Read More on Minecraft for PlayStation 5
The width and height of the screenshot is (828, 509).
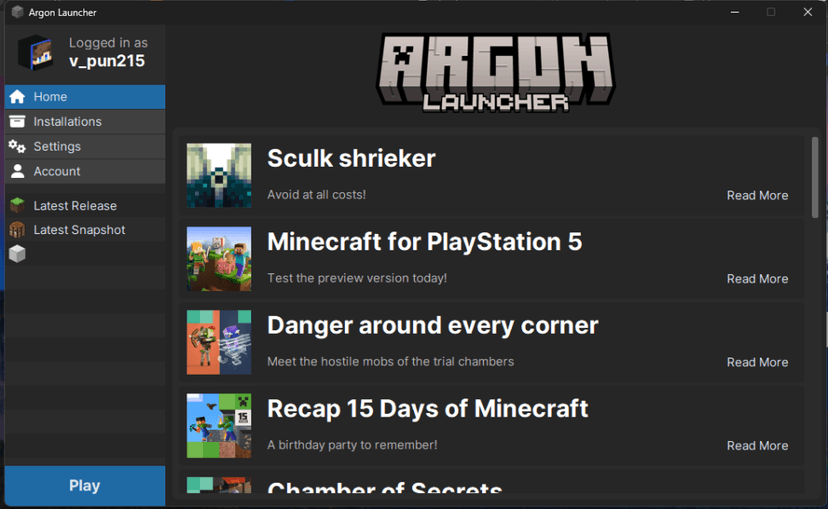757,279
